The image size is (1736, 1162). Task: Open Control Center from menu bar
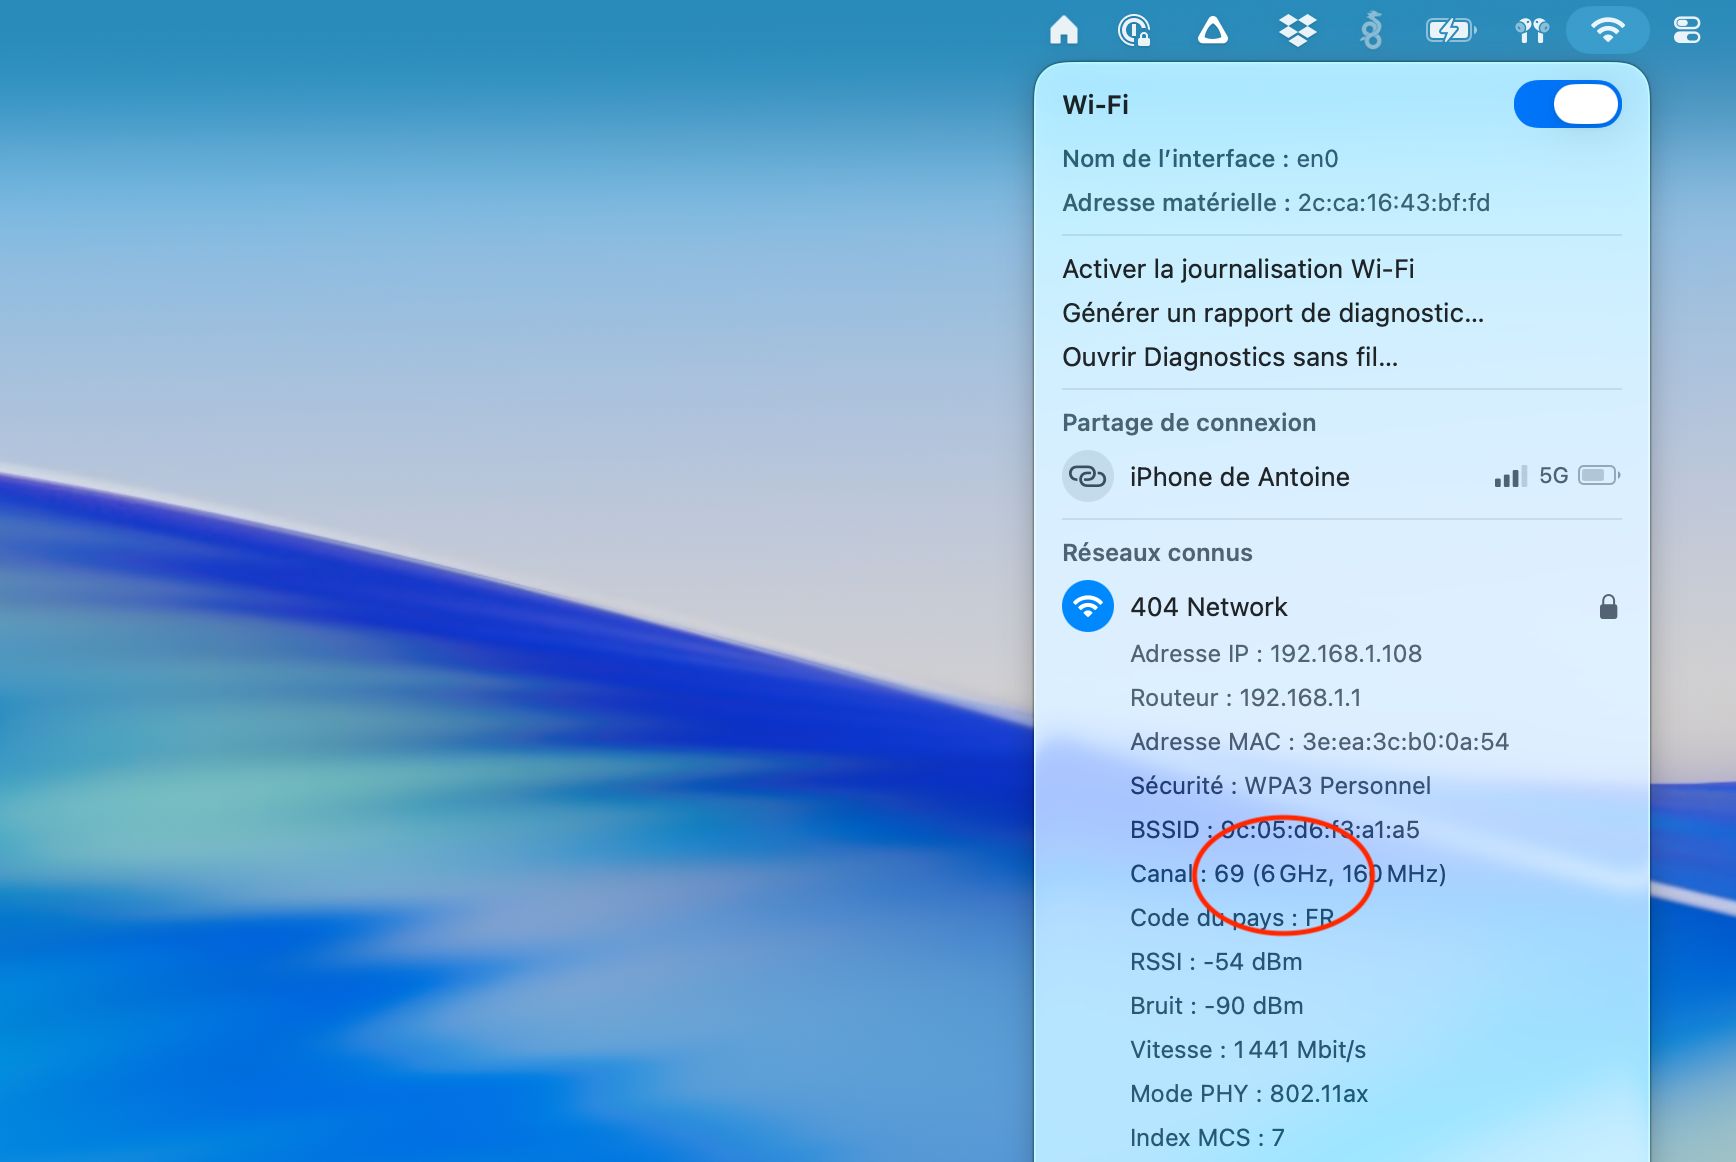point(1686,31)
